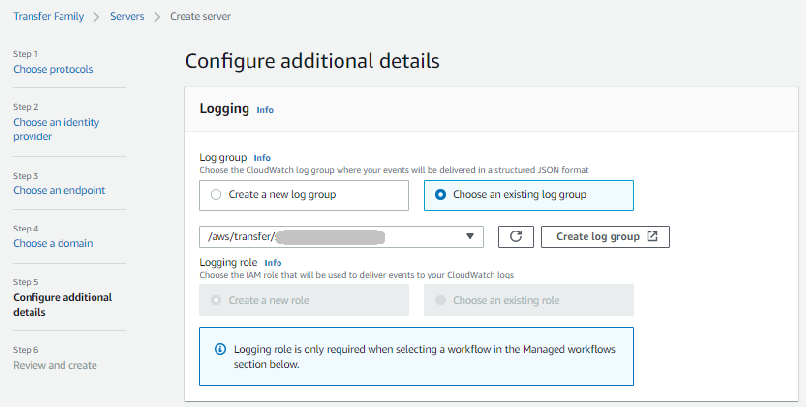Viewport: 806px width, 407px height.
Task: Click the external link icon on Create log group
Action: point(652,237)
